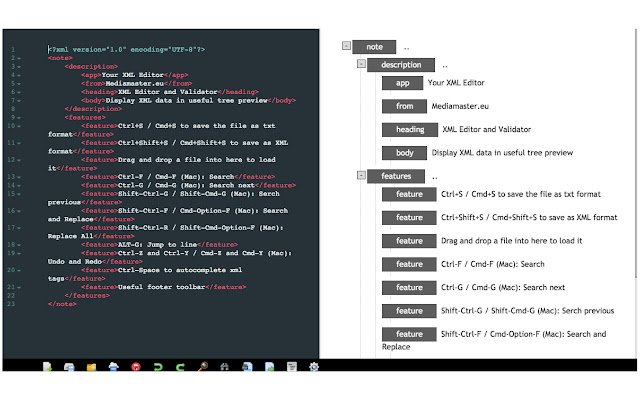Click the disk save icon in footer toolbar
The height and width of the screenshot is (400, 640).
pyautogui.click(x=69, y=367)
